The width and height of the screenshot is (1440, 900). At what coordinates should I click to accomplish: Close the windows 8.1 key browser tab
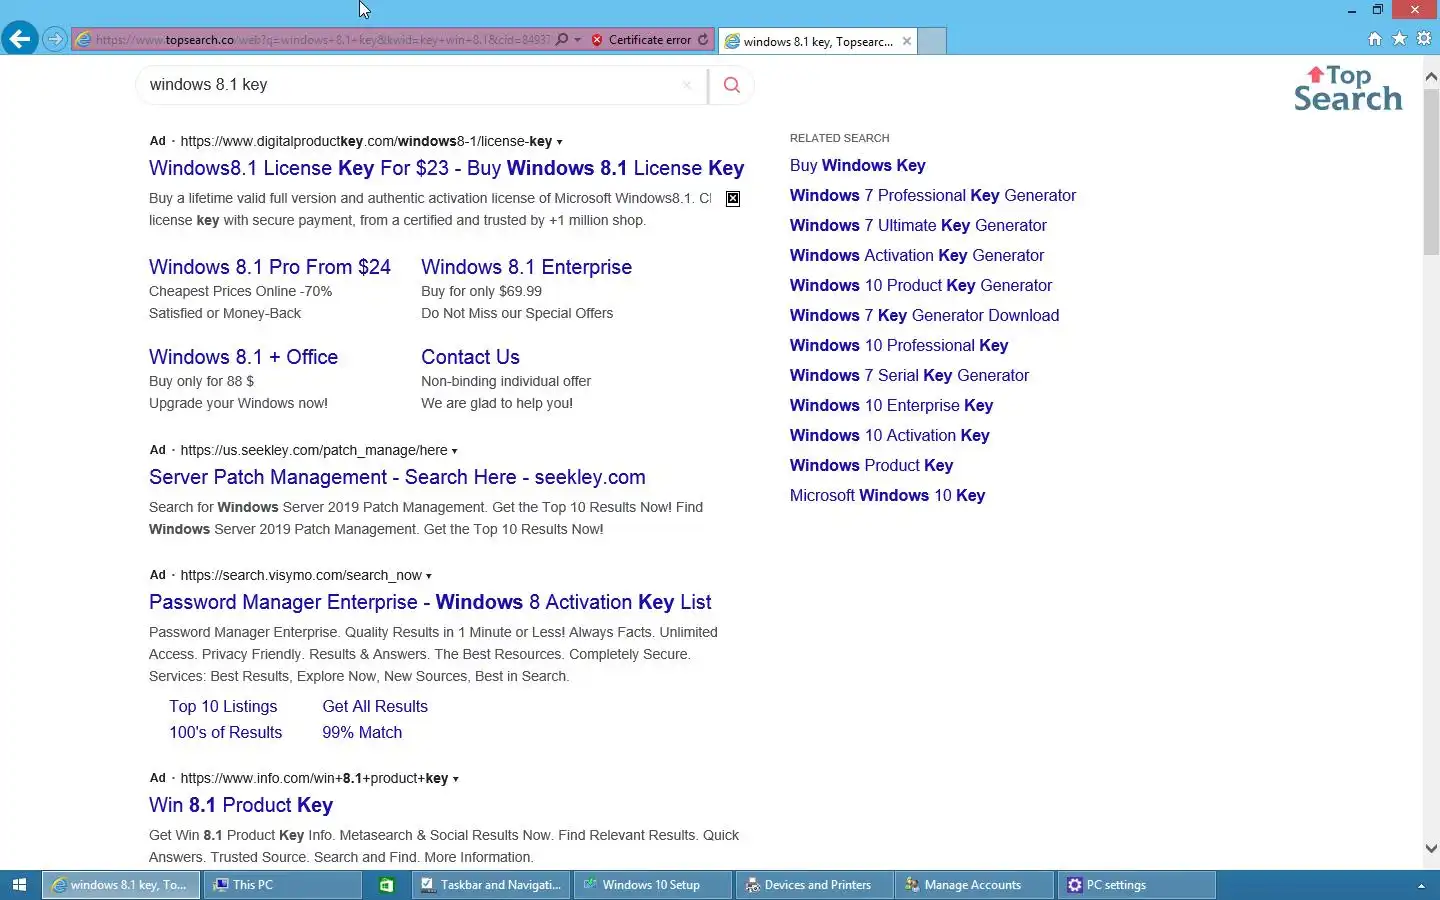coord(906,41)
